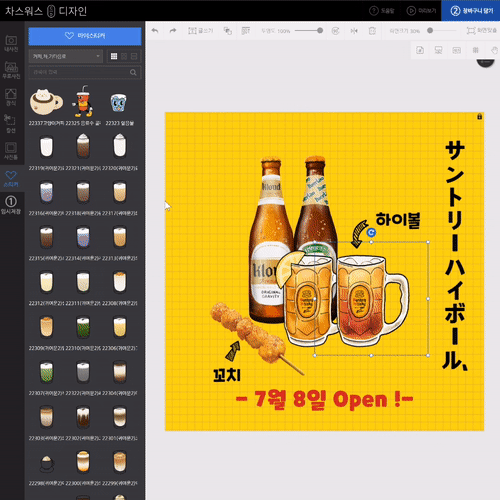The image size is (500, 500).
Task: Select the 하이볼 text on canvas
Action: 398,220
